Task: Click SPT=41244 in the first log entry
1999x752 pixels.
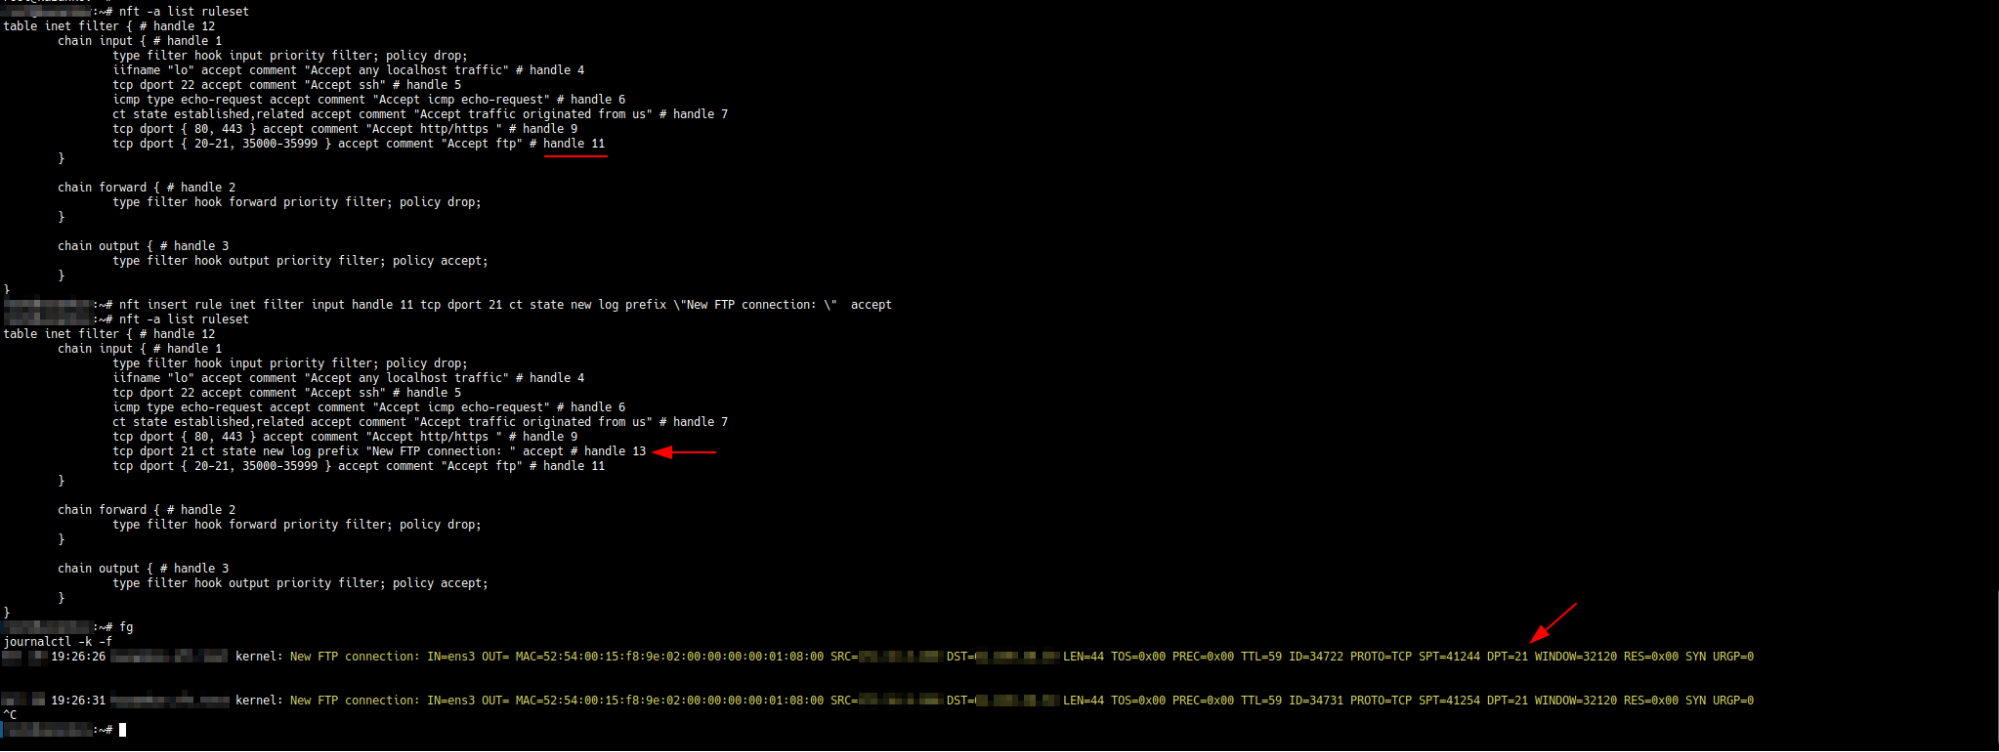Action: [x=1449, y=657]
